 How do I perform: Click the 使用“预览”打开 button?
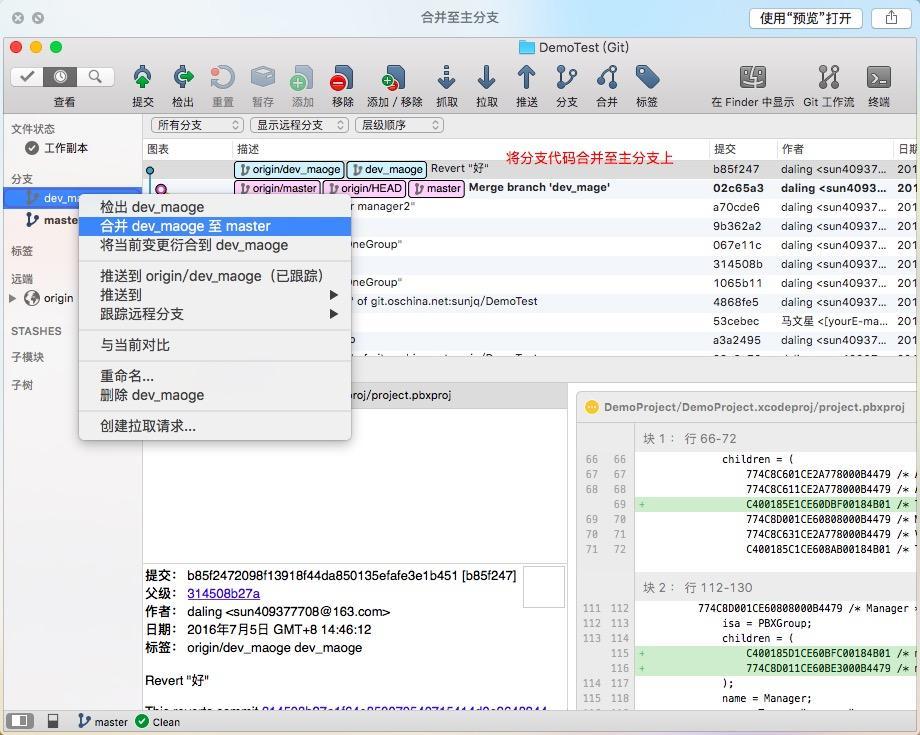(x=806, y=18)
